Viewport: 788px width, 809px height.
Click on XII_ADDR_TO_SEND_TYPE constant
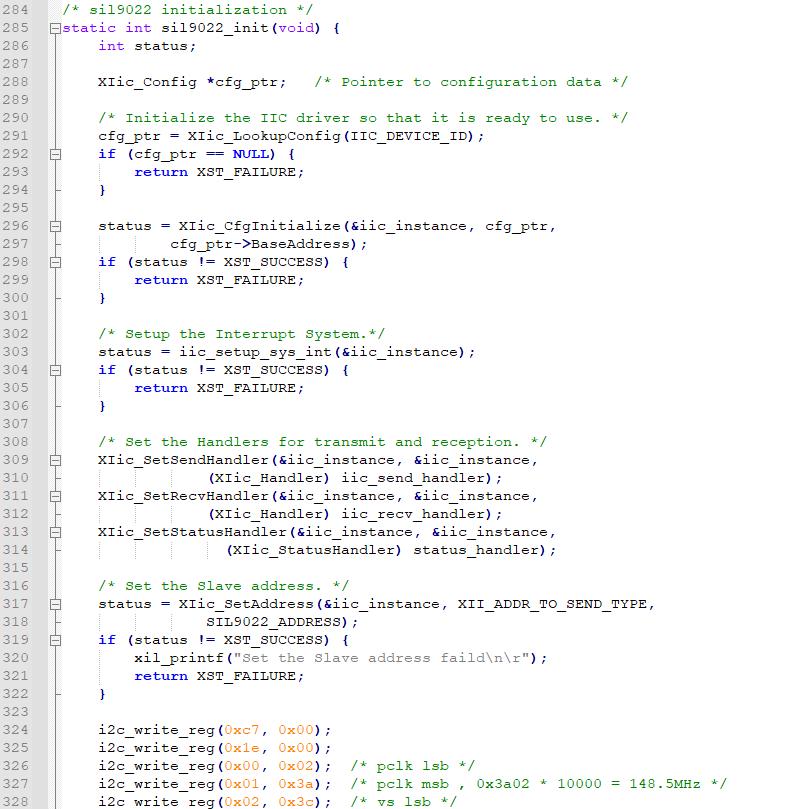[552, 604]
